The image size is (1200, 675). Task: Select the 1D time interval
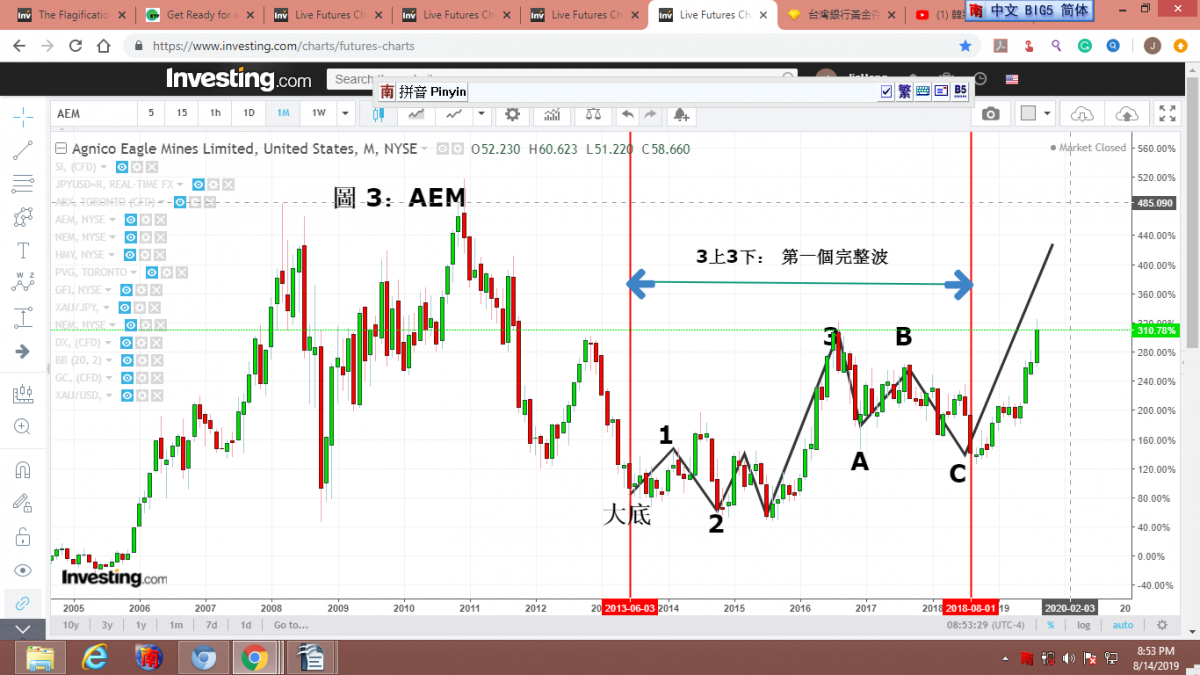[x=249, y=113]
